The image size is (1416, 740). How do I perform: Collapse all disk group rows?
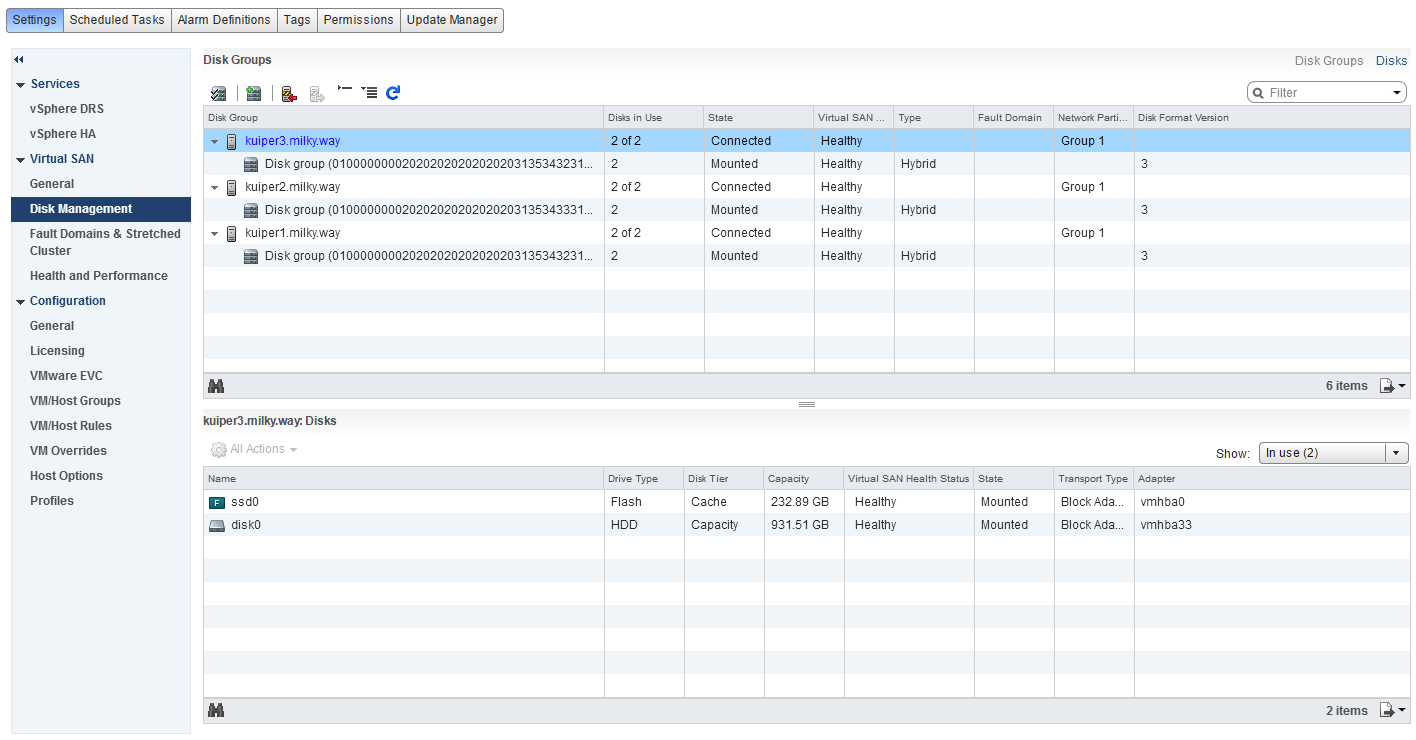[x=345, y=90]
